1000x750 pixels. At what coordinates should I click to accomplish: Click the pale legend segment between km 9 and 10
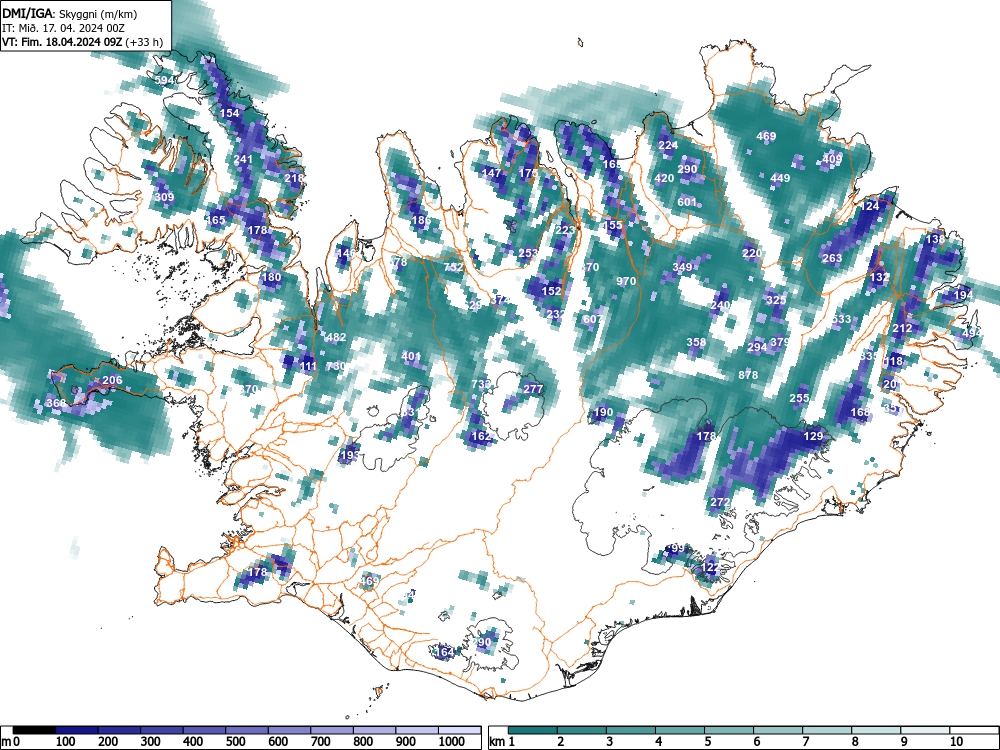[926, 730]
